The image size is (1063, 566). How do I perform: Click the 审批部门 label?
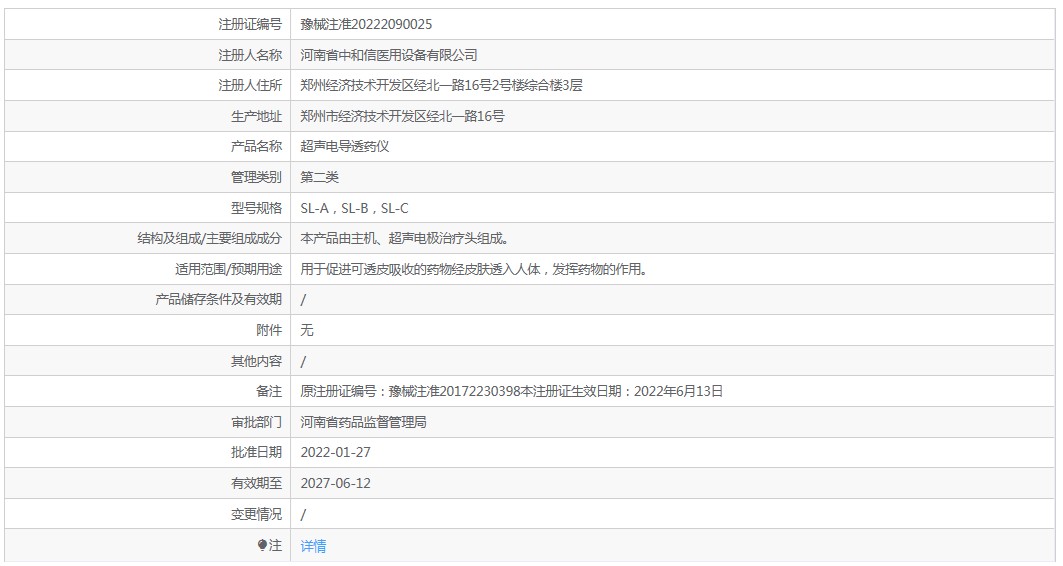tap(256, 422)
